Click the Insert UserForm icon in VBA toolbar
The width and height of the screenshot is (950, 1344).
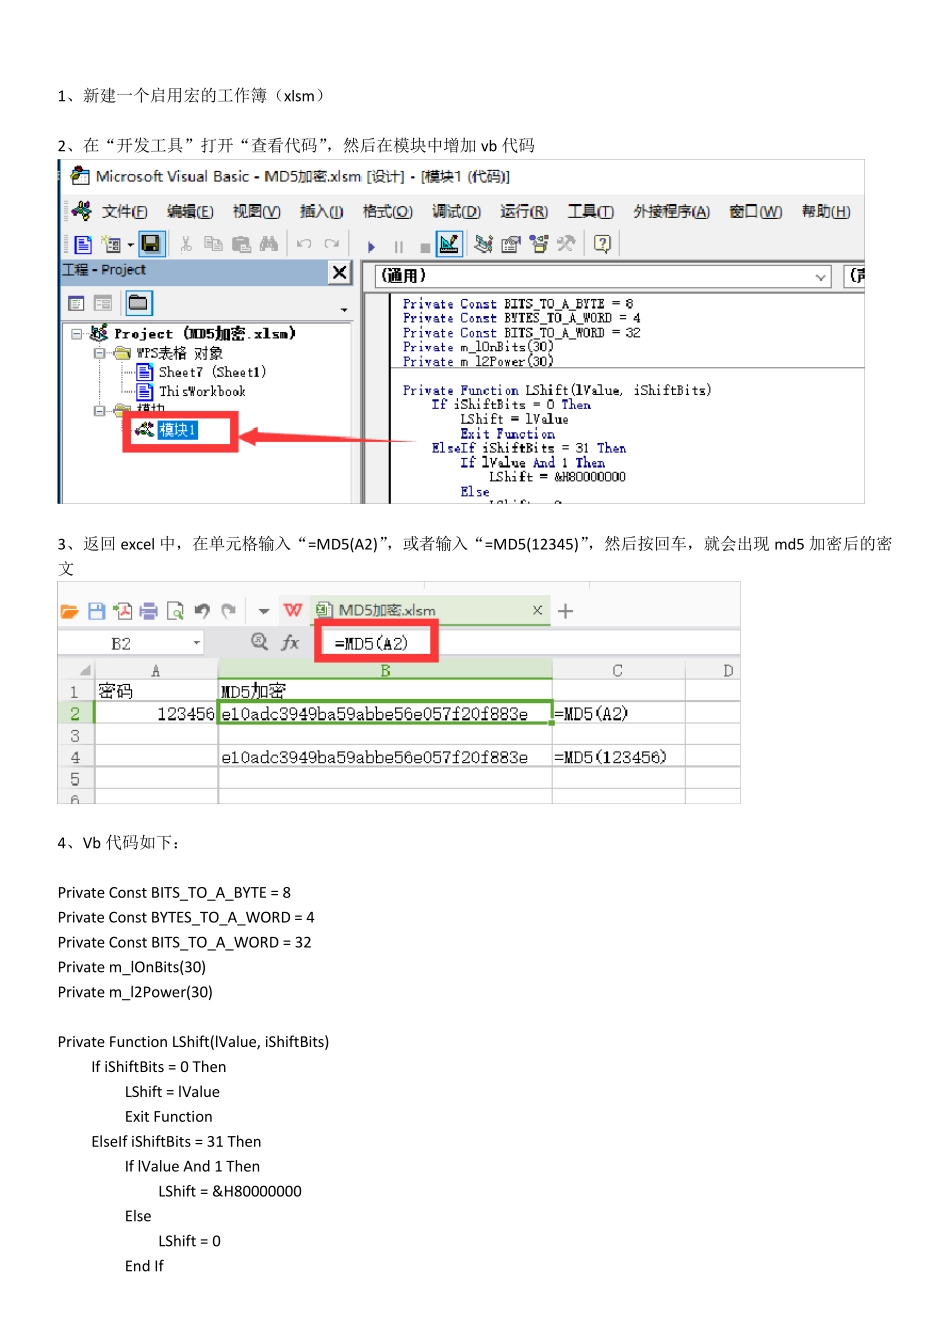[109, 244]
